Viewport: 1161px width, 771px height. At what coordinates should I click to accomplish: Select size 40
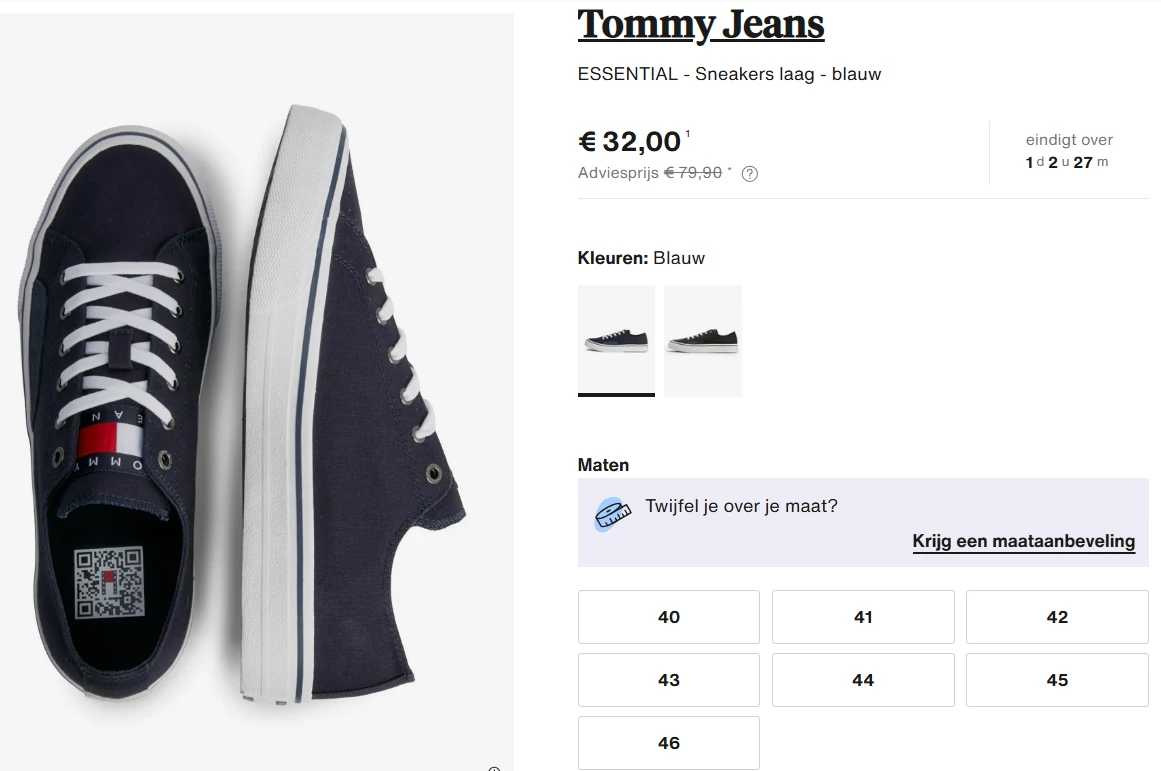[668, 617]
